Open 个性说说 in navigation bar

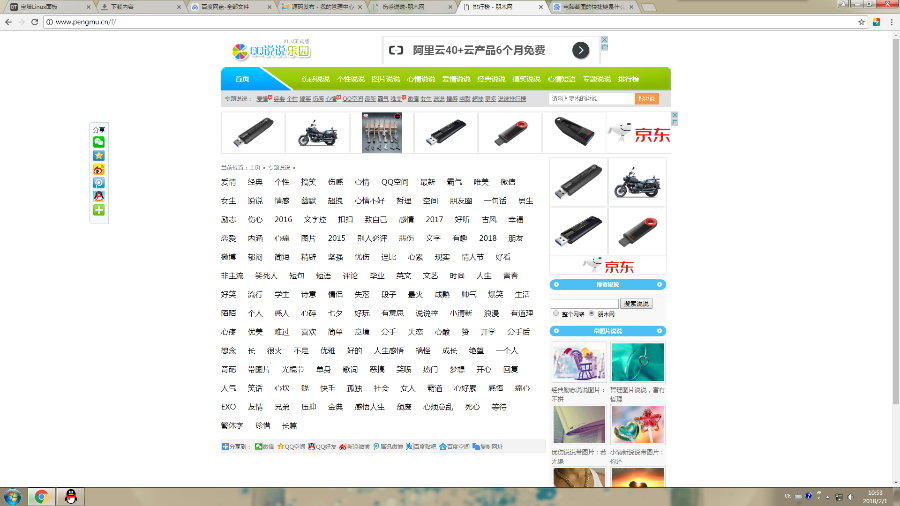click(x=351, y=79)
